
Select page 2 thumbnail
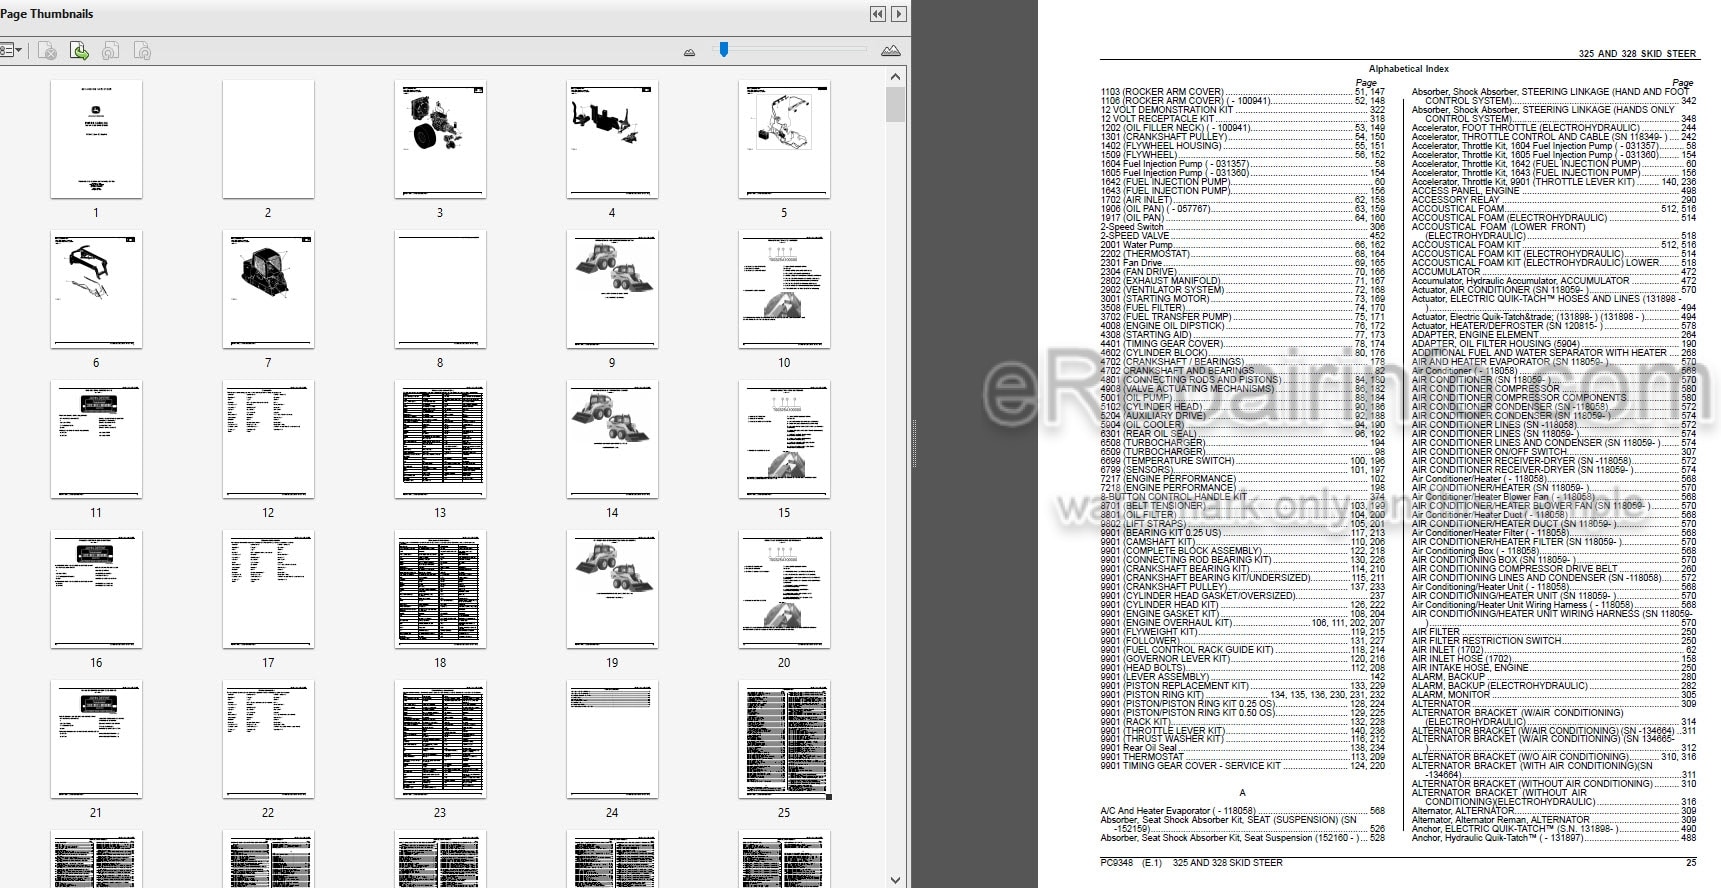click(268, 139)
